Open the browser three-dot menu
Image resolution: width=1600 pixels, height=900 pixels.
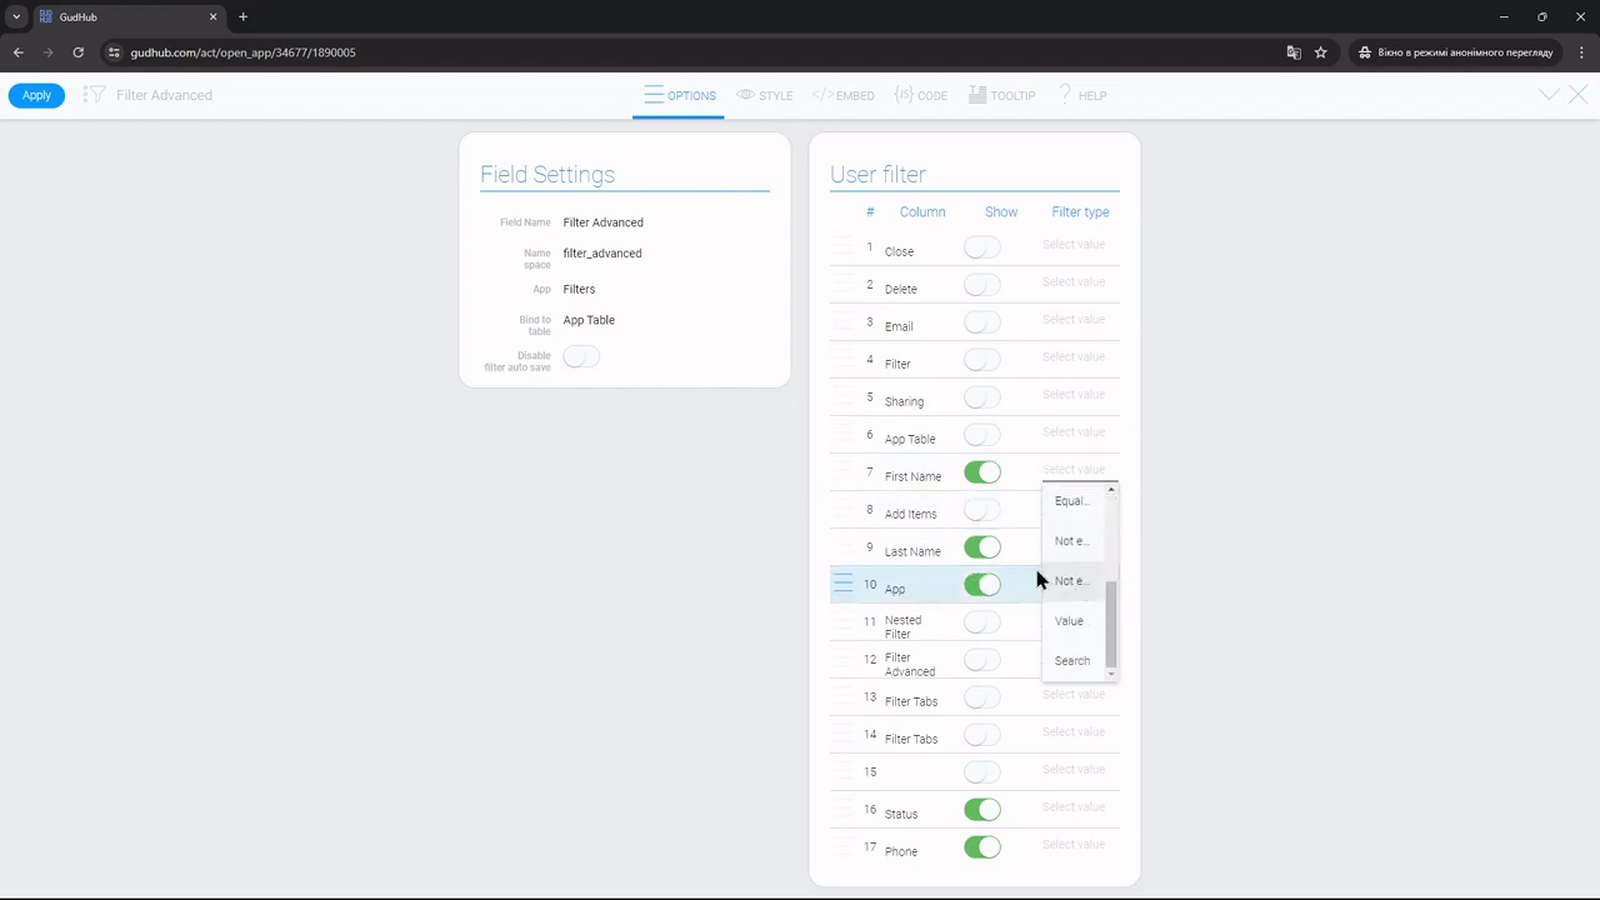pyautogui.click(x=1581, y=52)
